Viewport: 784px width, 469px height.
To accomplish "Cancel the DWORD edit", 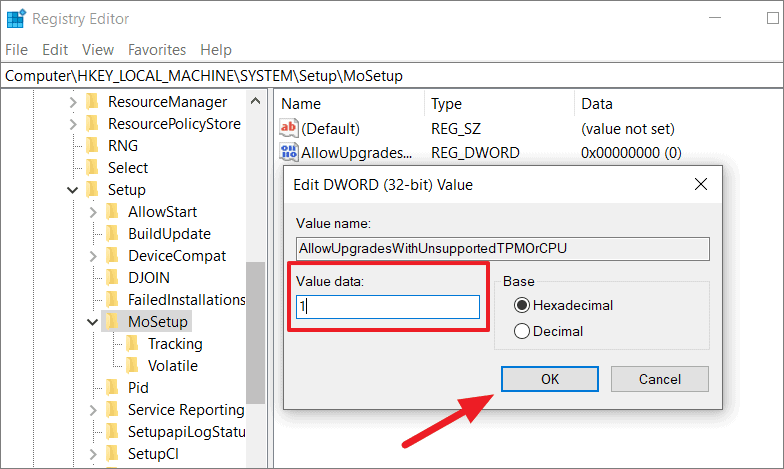I will click(x=660, y=379).
